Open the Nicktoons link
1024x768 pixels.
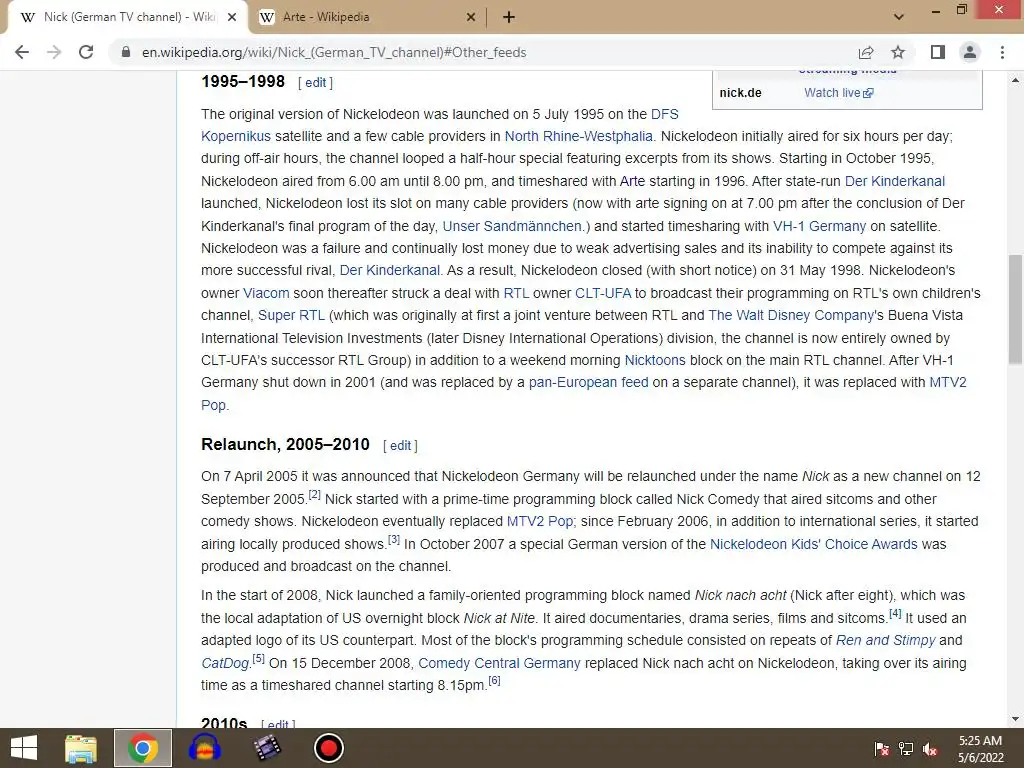pos(655,360)
